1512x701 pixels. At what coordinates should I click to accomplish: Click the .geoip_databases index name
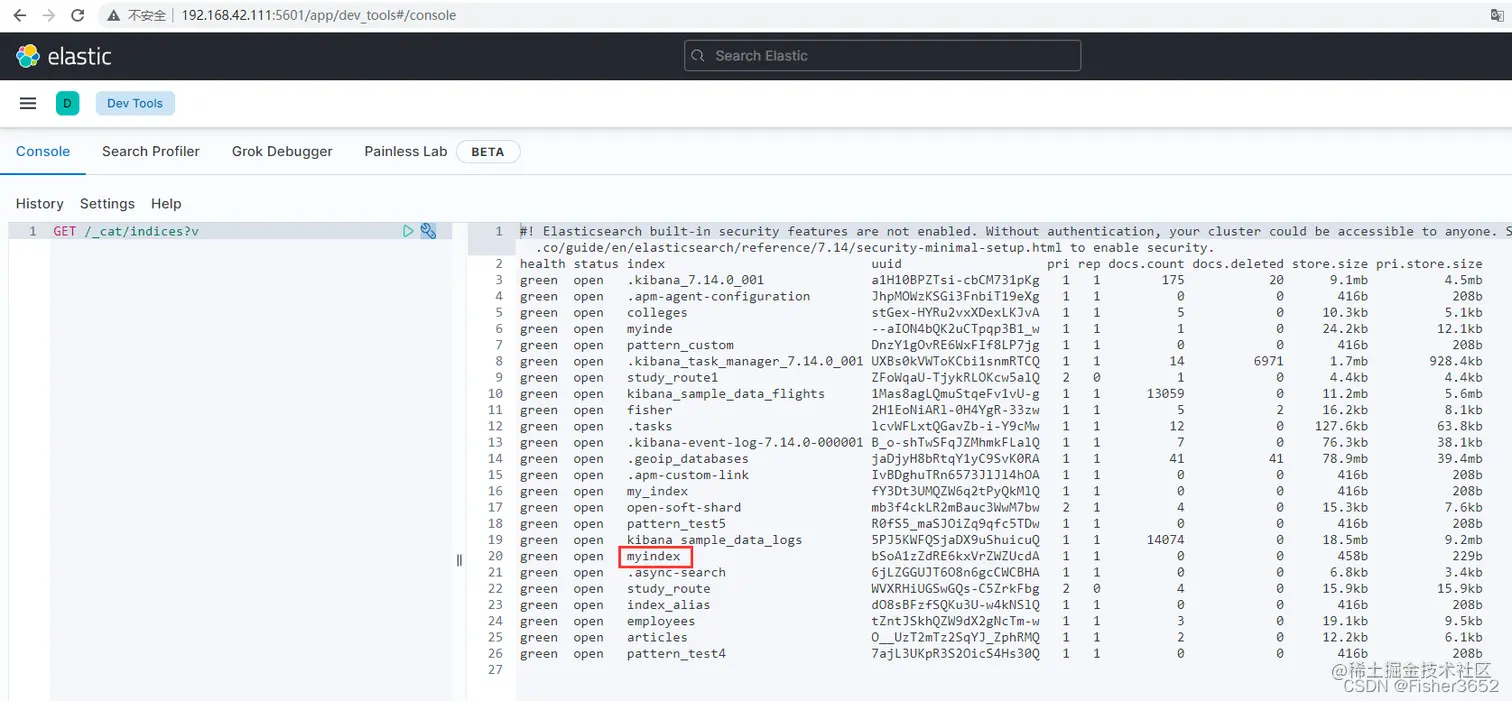tap(688, 458)
